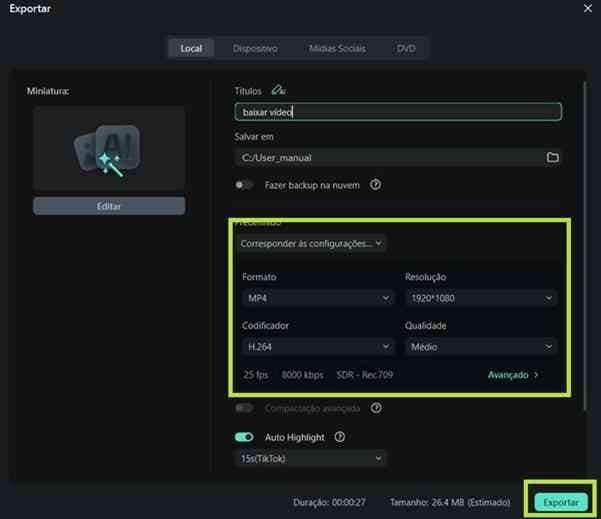Click the Compactação avançada label text
The image size is (601, 519).
pyautogui.click(x=312, y=408)
